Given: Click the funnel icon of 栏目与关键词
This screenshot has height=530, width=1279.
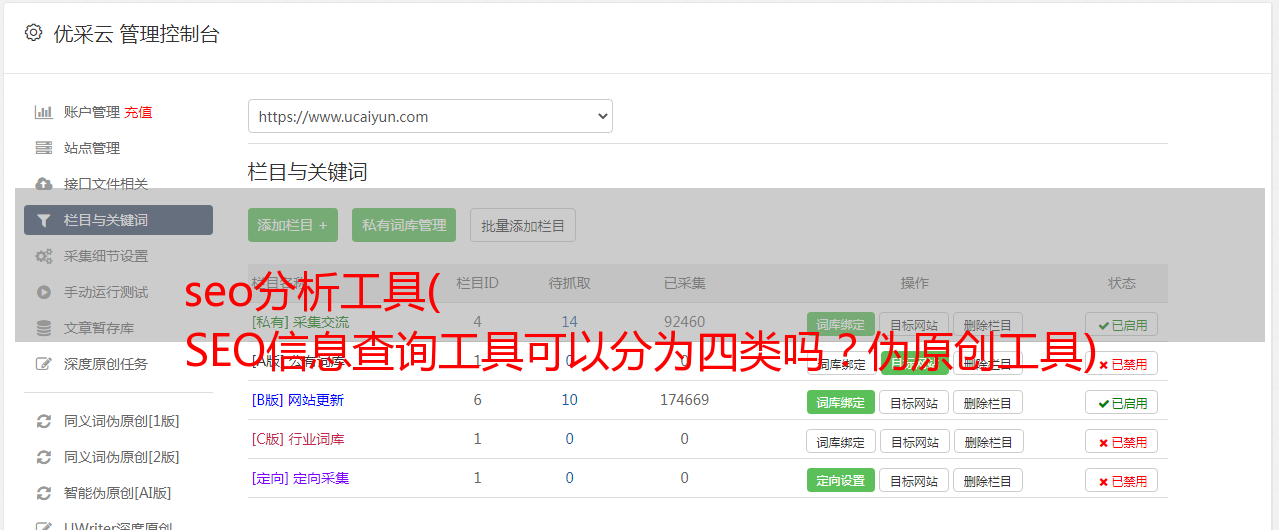Looking at the screenshot, I should tap(44, 220).
